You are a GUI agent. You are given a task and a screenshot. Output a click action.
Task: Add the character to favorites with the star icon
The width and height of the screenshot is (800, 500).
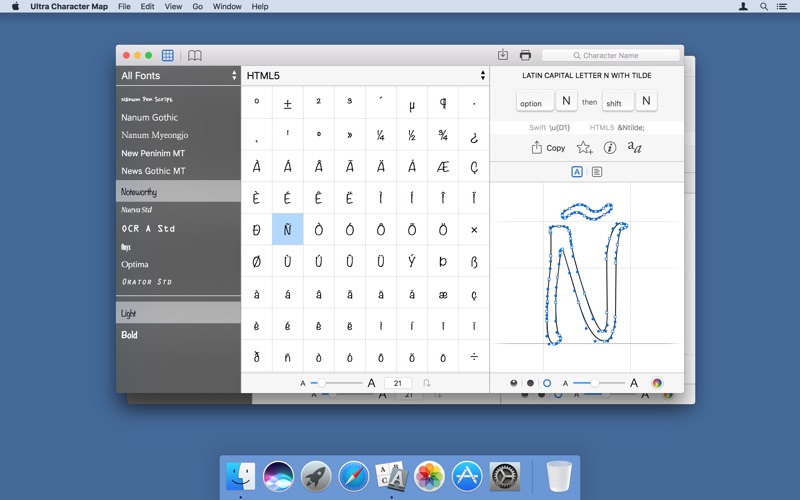(x=584, y=148)
